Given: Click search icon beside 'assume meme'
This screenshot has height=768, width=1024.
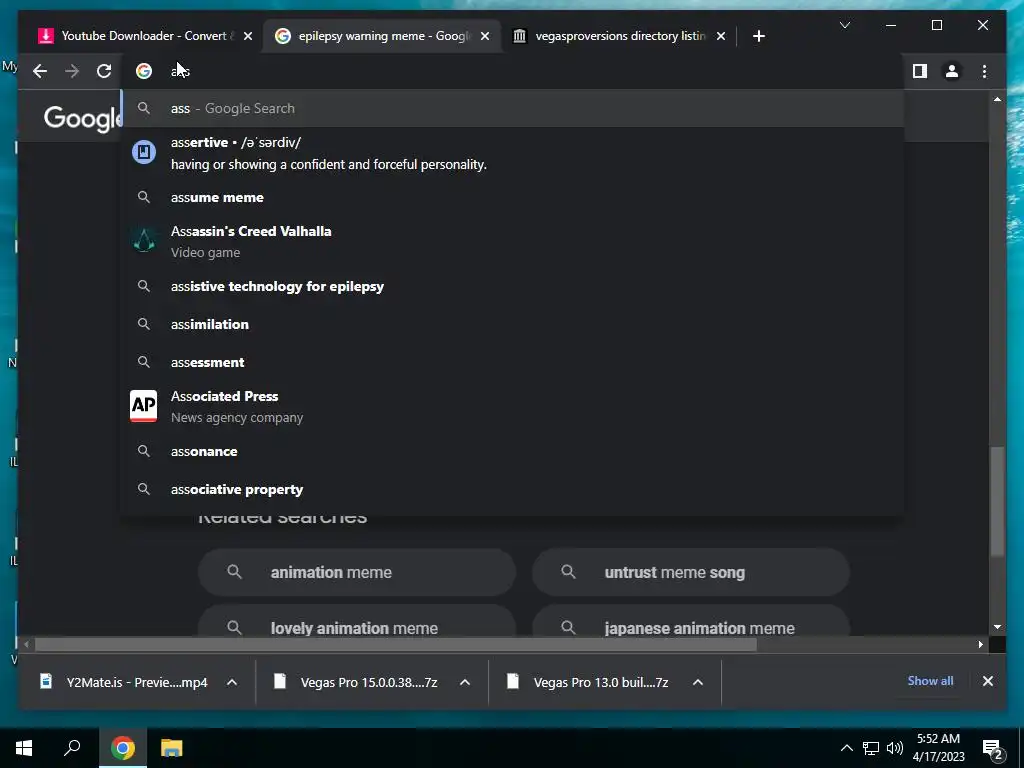Looking at the screenshot, I should tap(144, 197).
